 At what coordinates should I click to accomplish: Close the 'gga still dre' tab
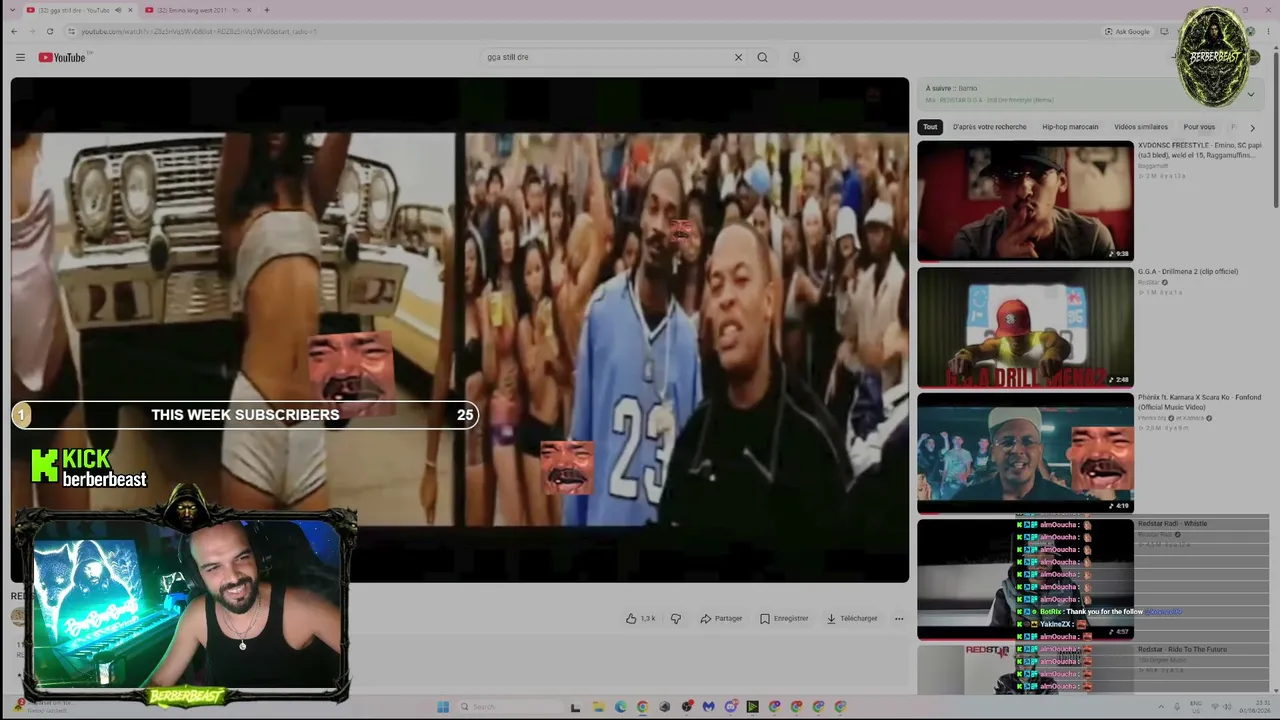click(131, 10)
